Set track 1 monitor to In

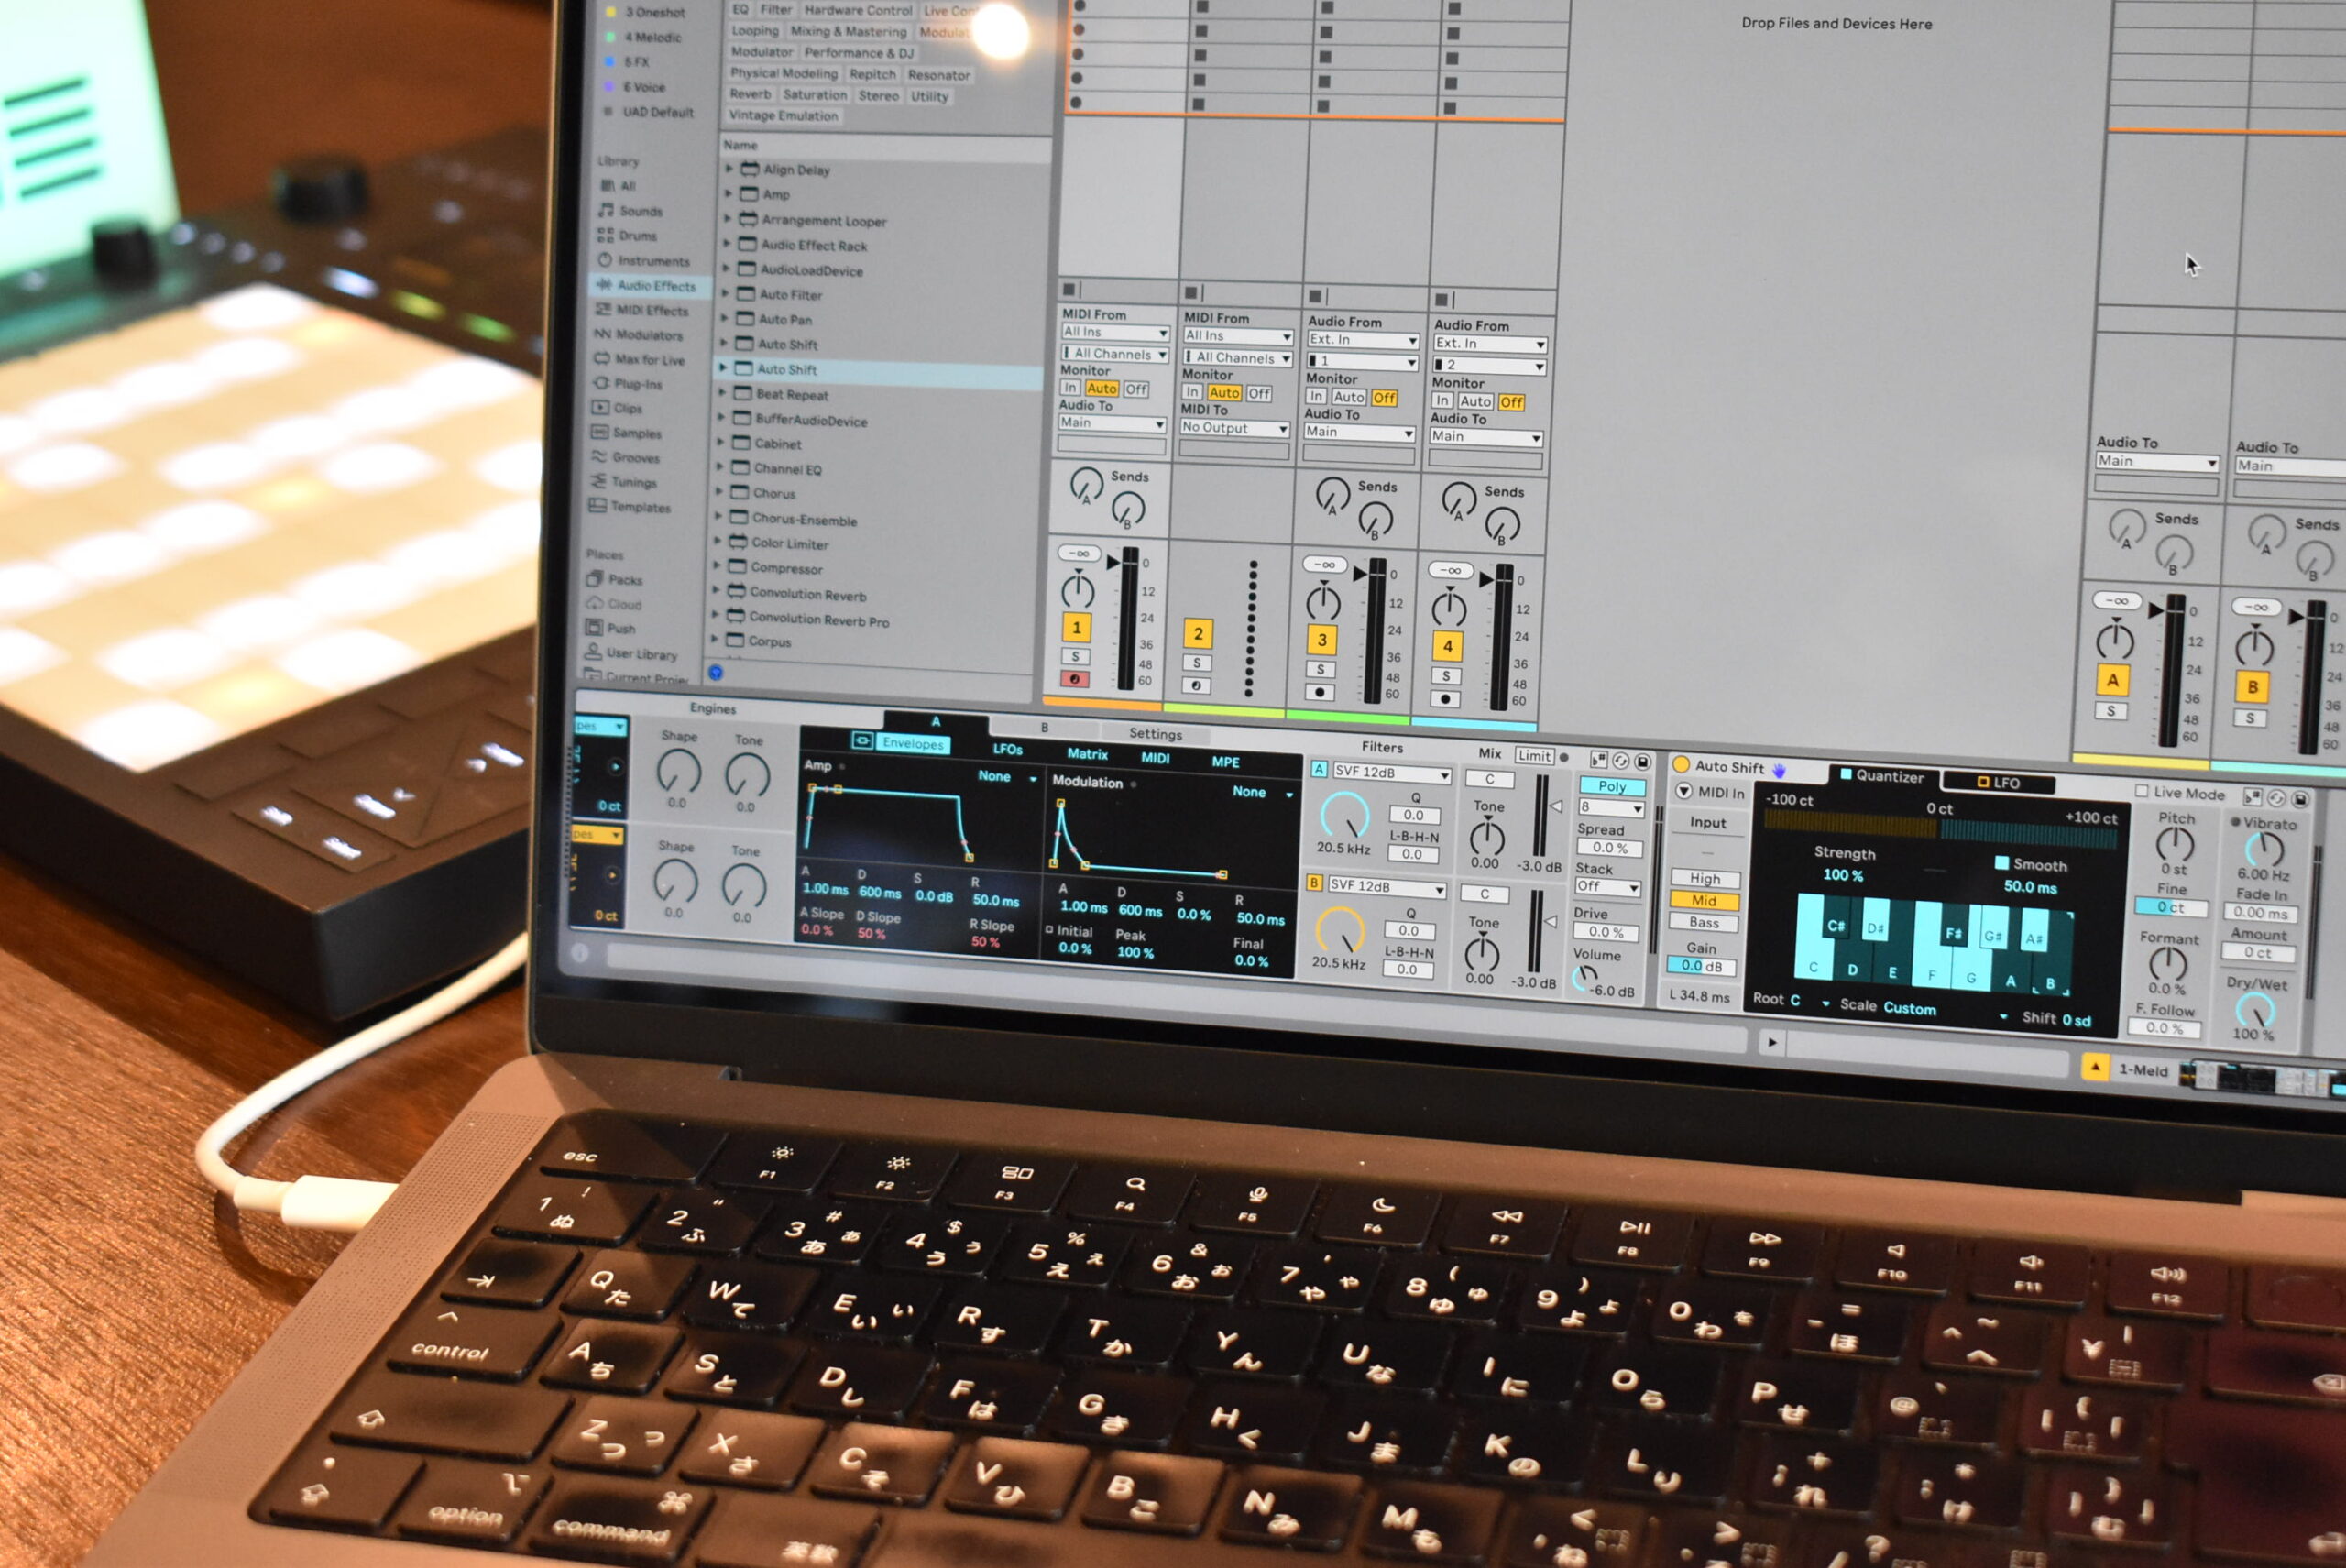pyautogui.click(x=1070, y=387)
